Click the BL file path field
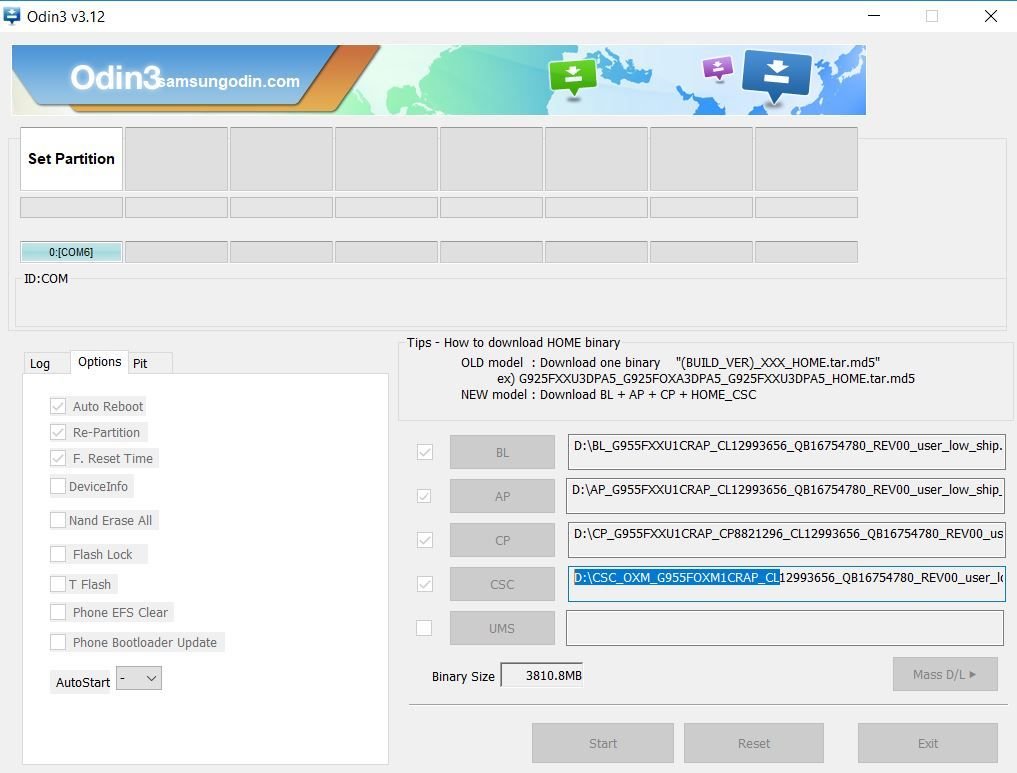Viewport: 1017px width, 773px height. tap(787, 452)
